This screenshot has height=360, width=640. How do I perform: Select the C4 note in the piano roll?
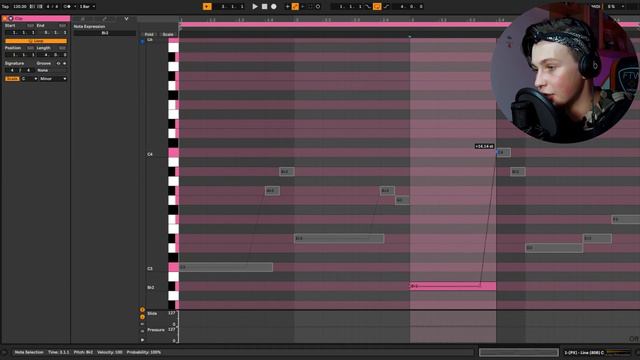pyautogui.click(x=503, y=152)
